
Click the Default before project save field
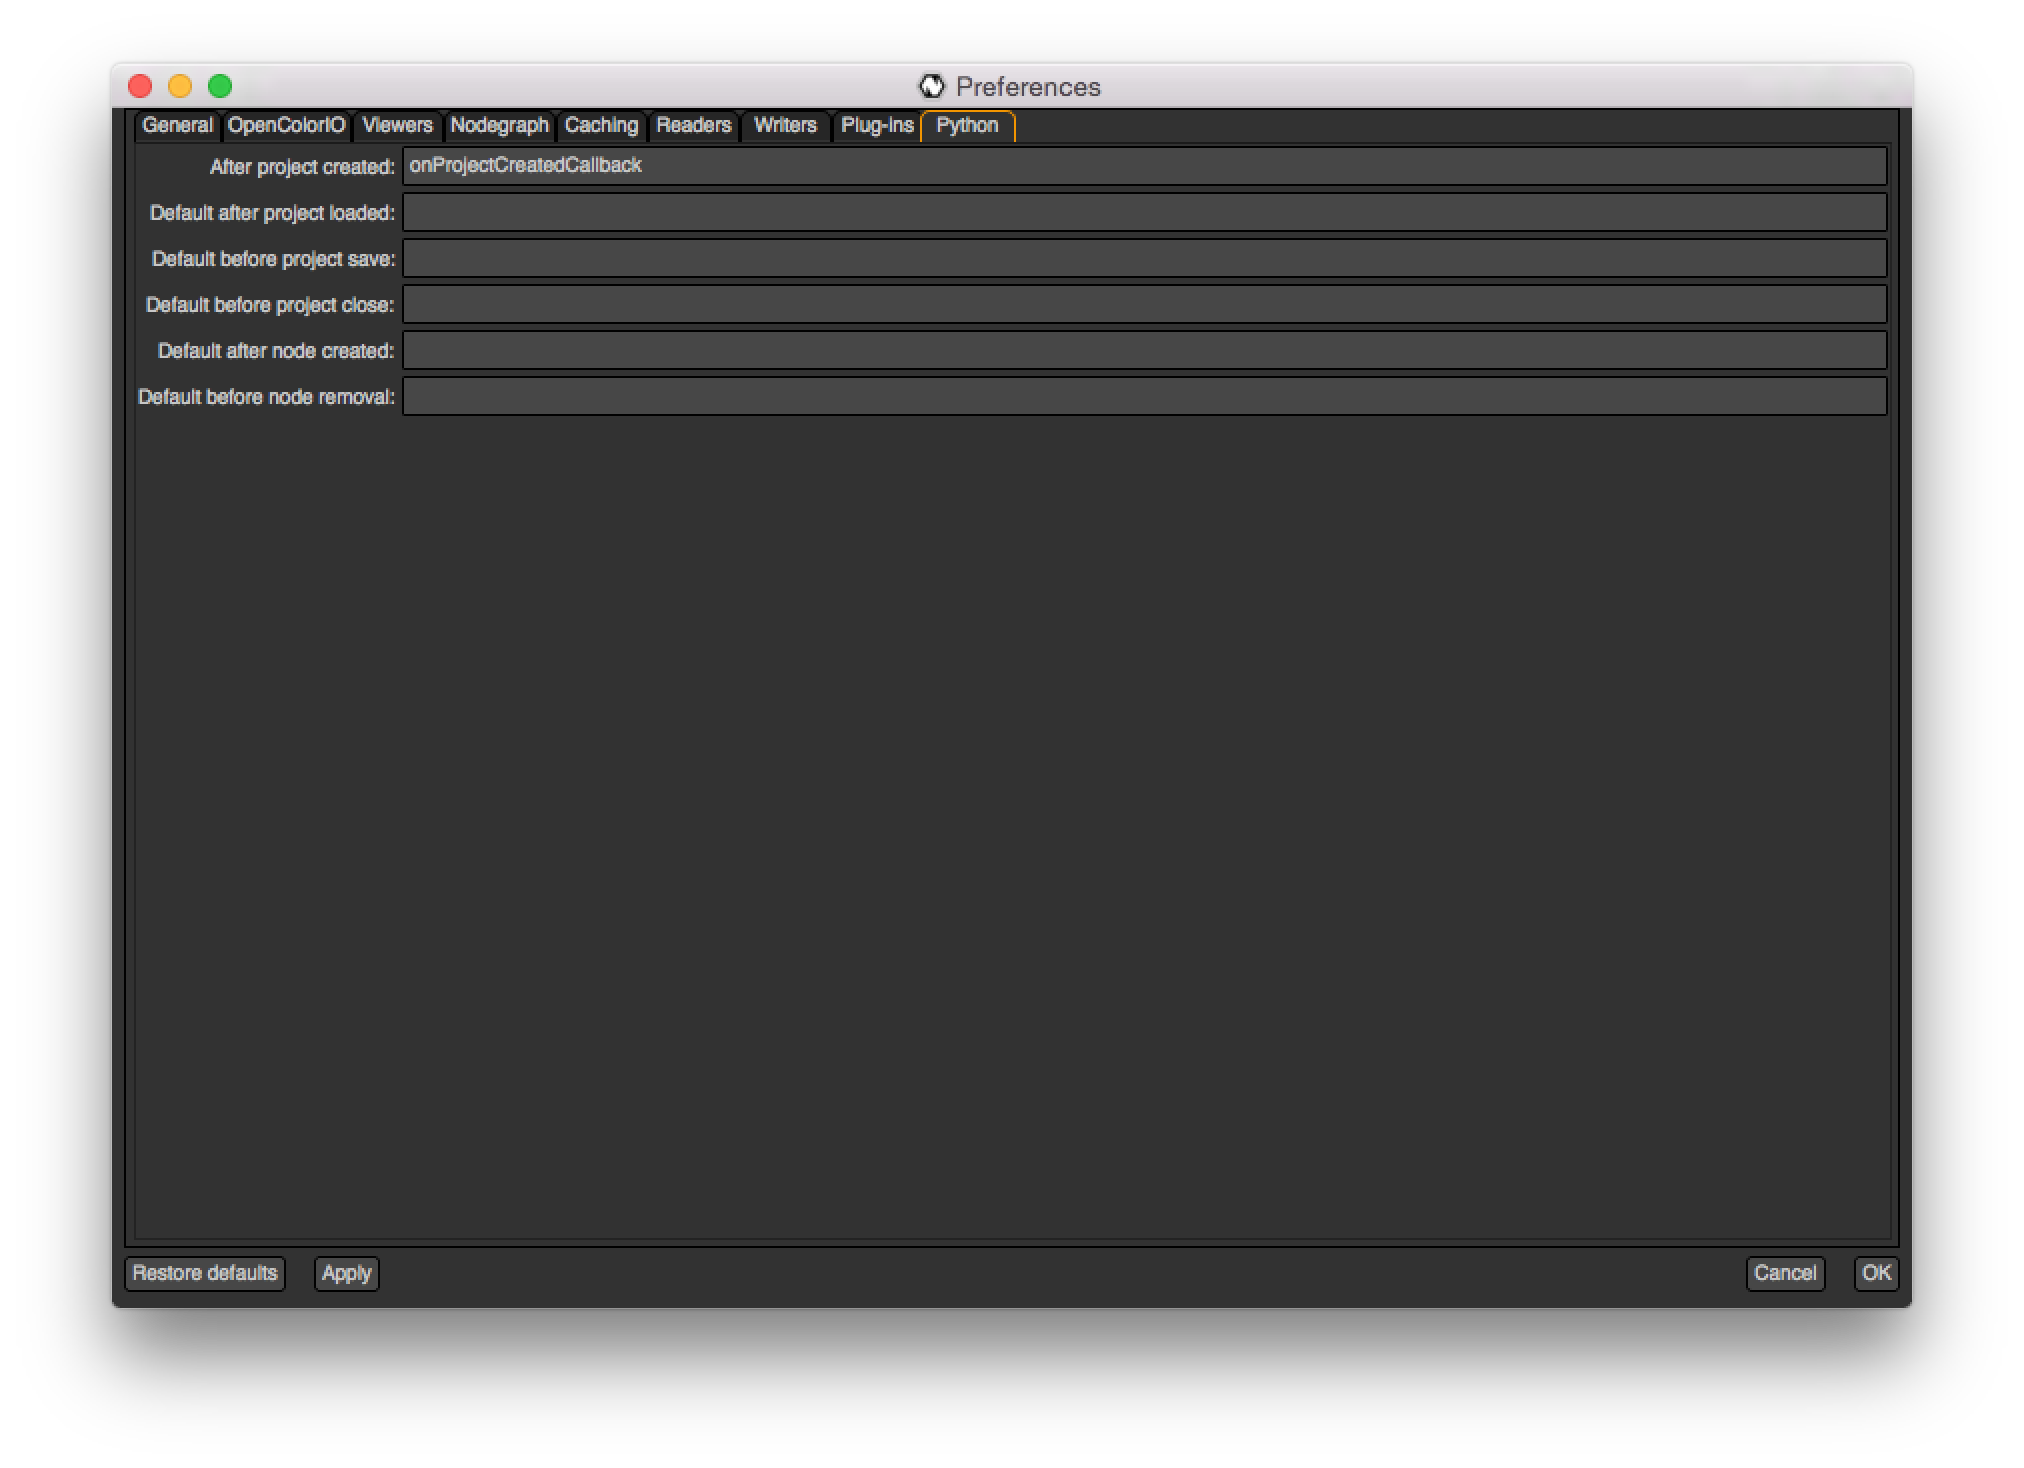tap(1144, 258)
